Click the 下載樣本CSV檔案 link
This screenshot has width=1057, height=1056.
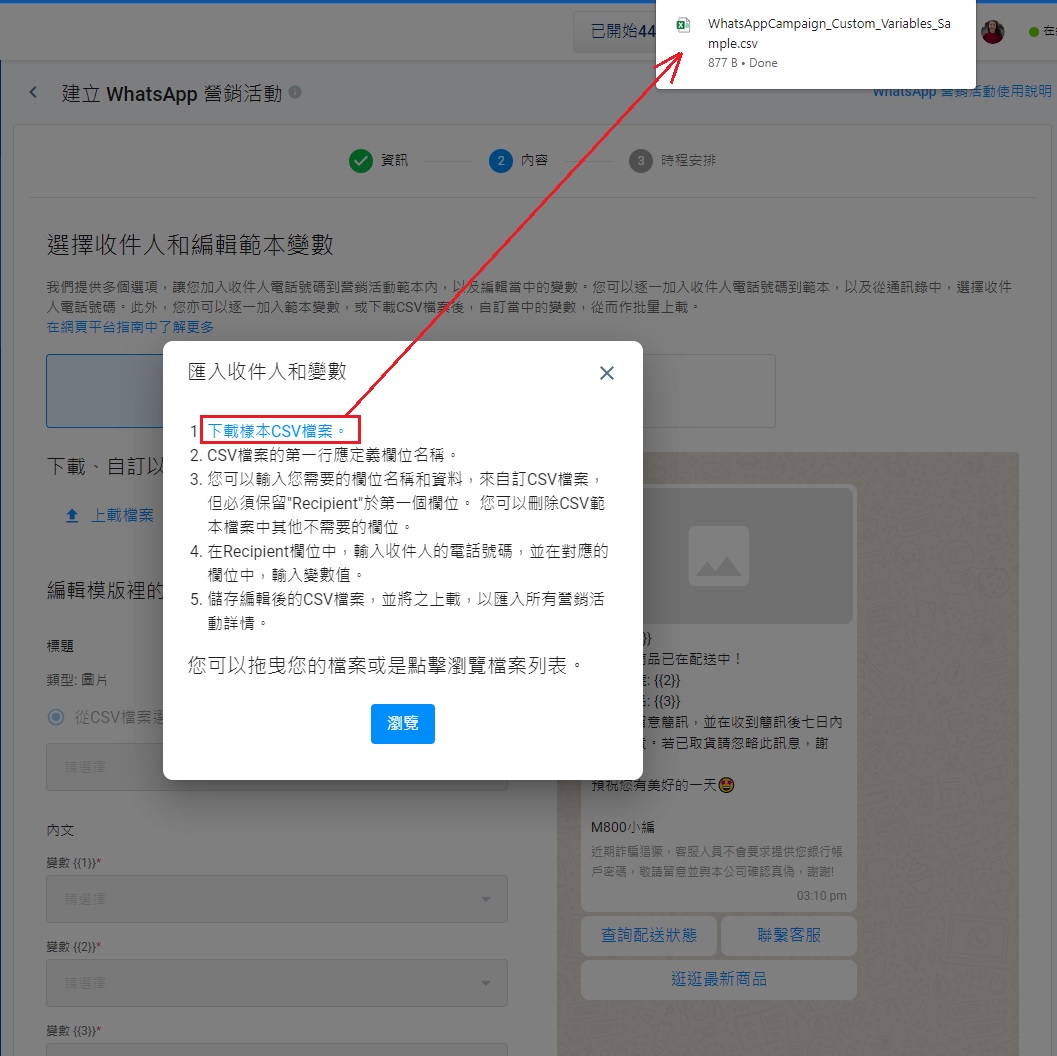point(276,431)
